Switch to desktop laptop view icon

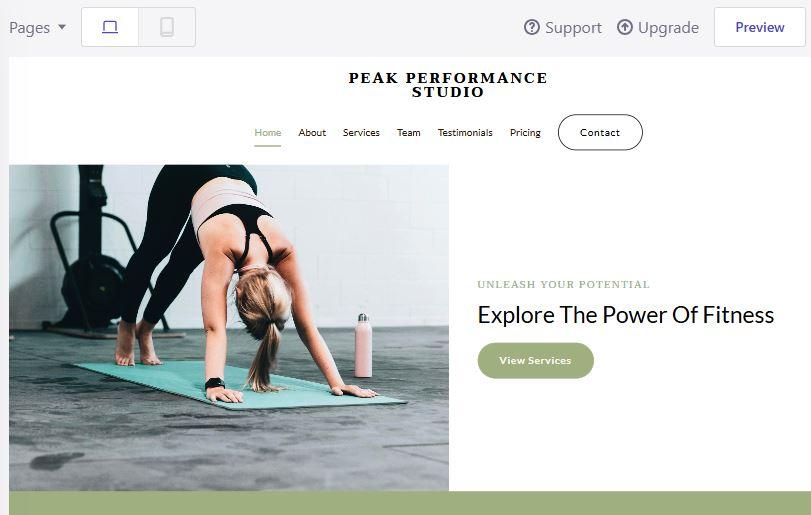click(110, 27)
